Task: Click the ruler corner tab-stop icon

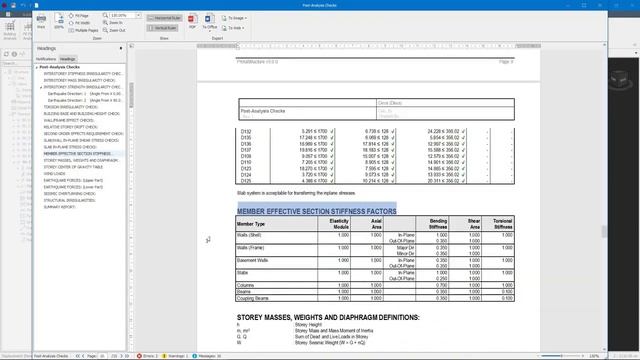Action: point(131,46)
